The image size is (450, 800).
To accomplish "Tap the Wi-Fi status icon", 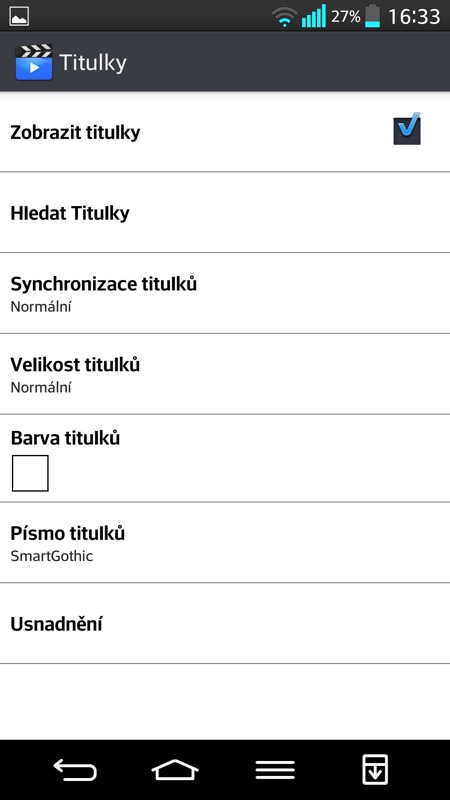I will [284, 17].
